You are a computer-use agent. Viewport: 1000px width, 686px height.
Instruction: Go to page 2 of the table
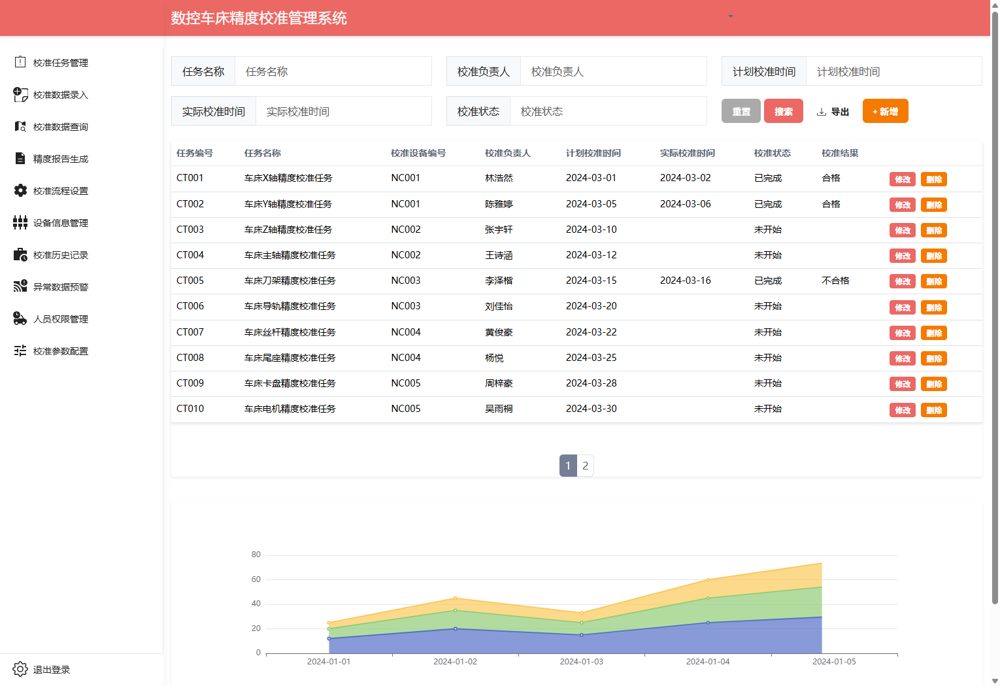[585, 465]
